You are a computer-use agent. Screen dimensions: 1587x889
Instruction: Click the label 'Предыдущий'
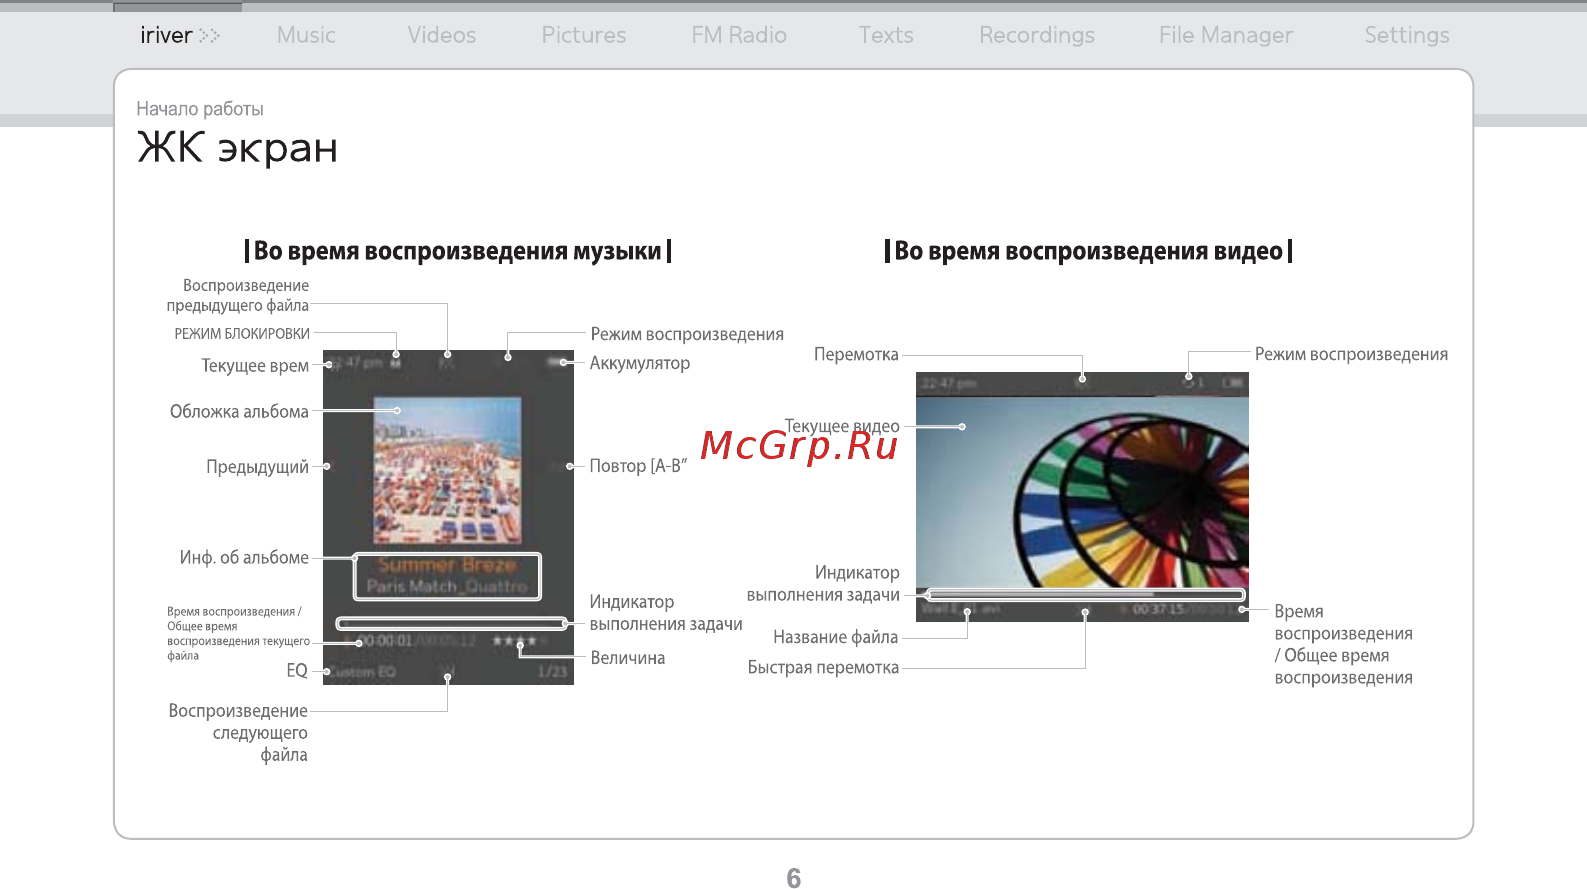pos(257,466)
